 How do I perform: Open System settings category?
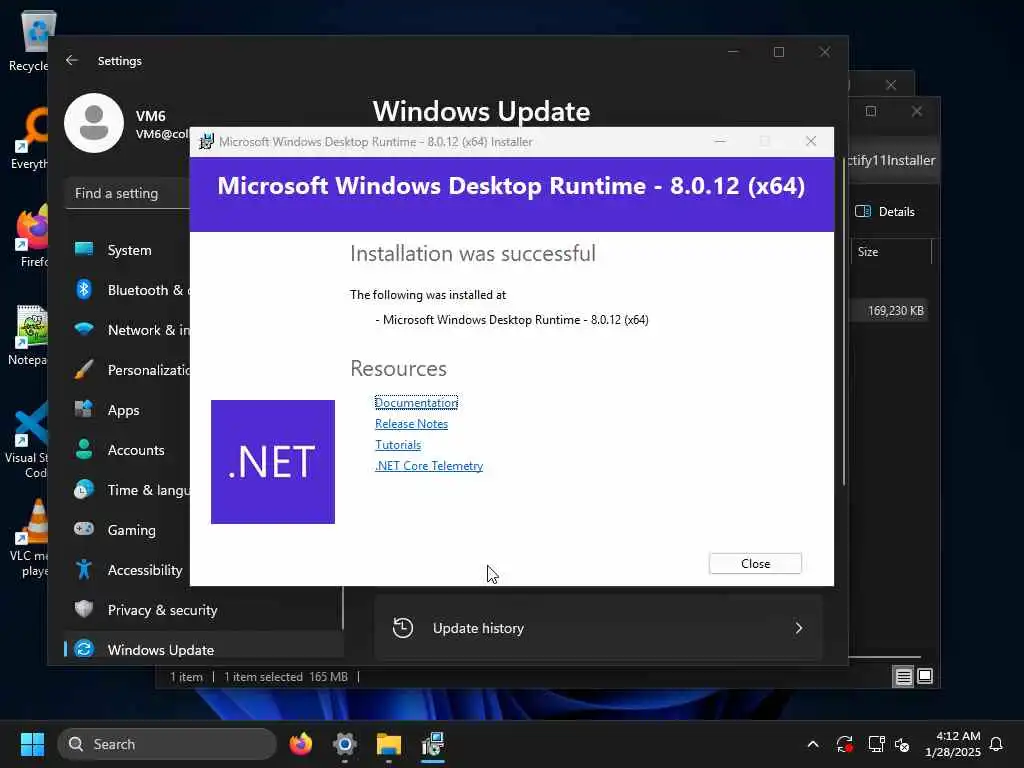click(129, 250)
